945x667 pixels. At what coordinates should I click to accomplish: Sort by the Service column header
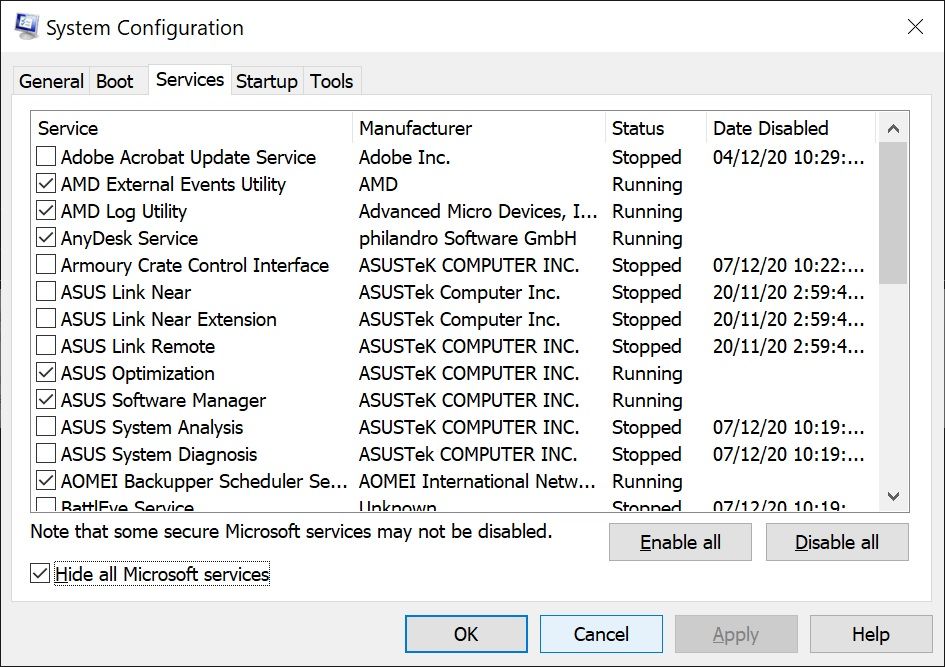click(191, 128)
